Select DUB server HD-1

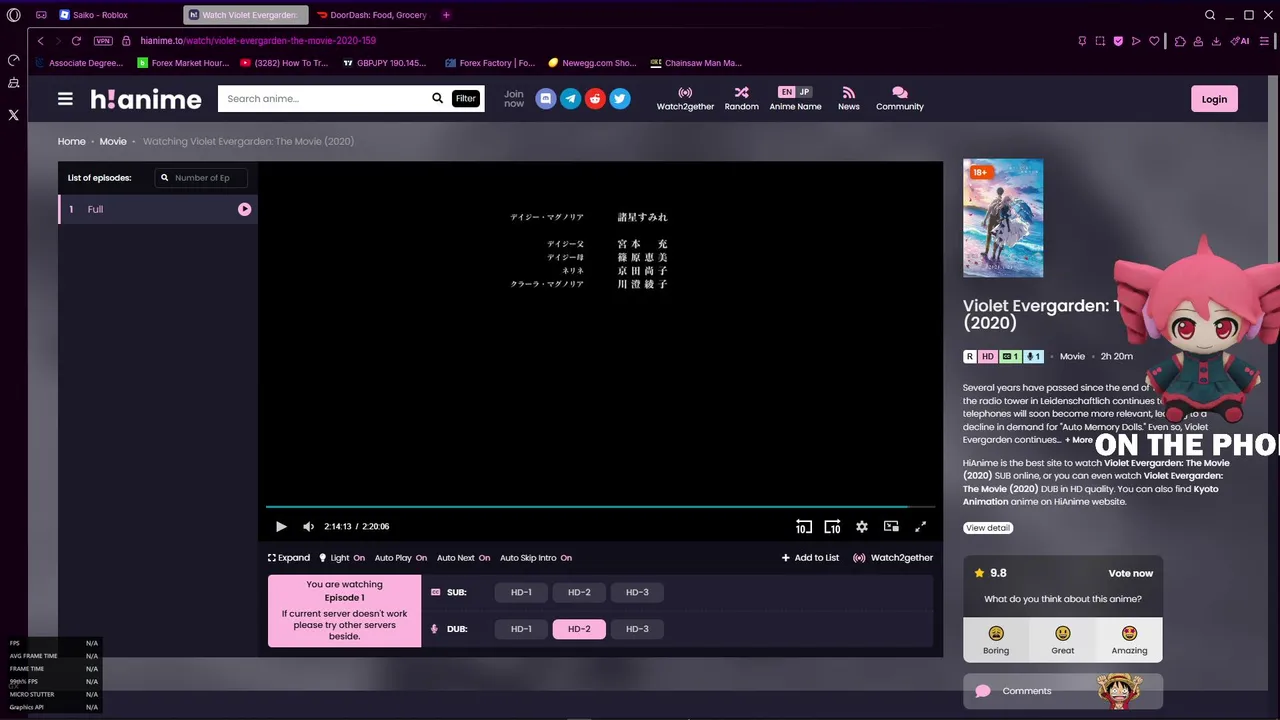click(521, 629)
